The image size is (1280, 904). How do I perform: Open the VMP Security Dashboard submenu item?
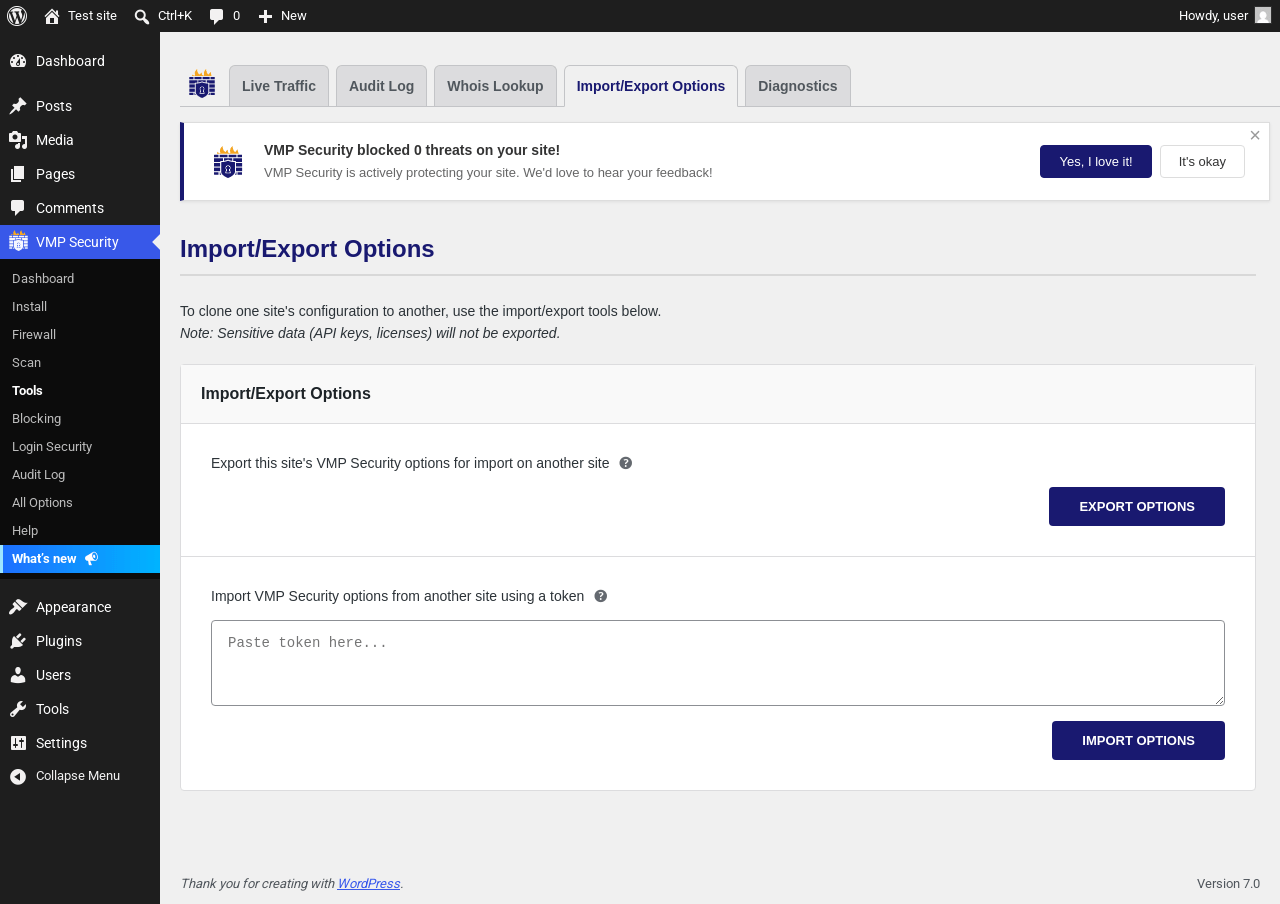pyautogui.click(x=80, y=278)
